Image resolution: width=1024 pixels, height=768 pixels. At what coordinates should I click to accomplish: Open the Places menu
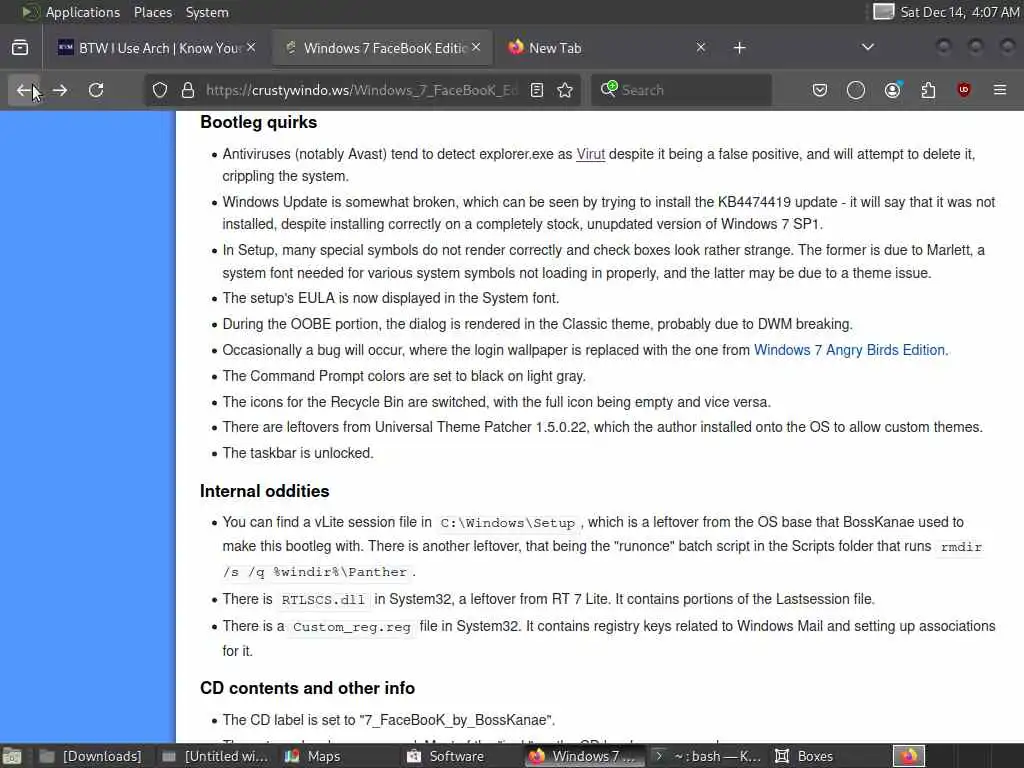(x=153, y=12)
